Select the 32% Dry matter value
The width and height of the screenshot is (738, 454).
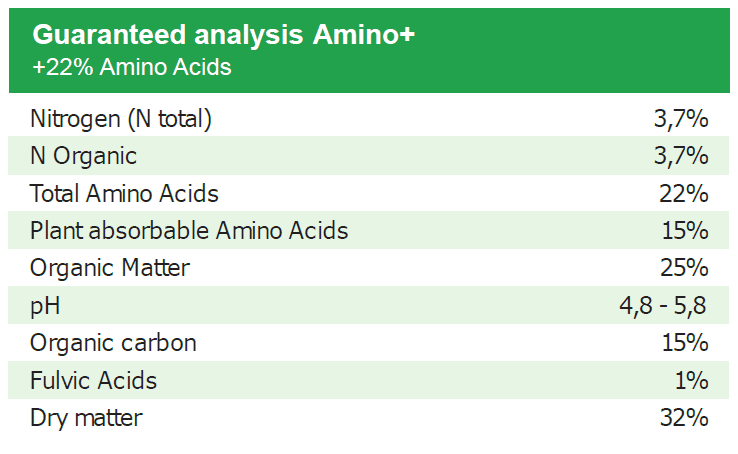[684, 417]
